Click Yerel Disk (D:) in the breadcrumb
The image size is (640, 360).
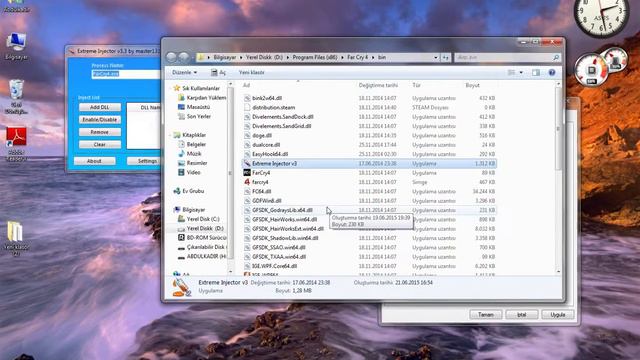[x=264, y=58]
